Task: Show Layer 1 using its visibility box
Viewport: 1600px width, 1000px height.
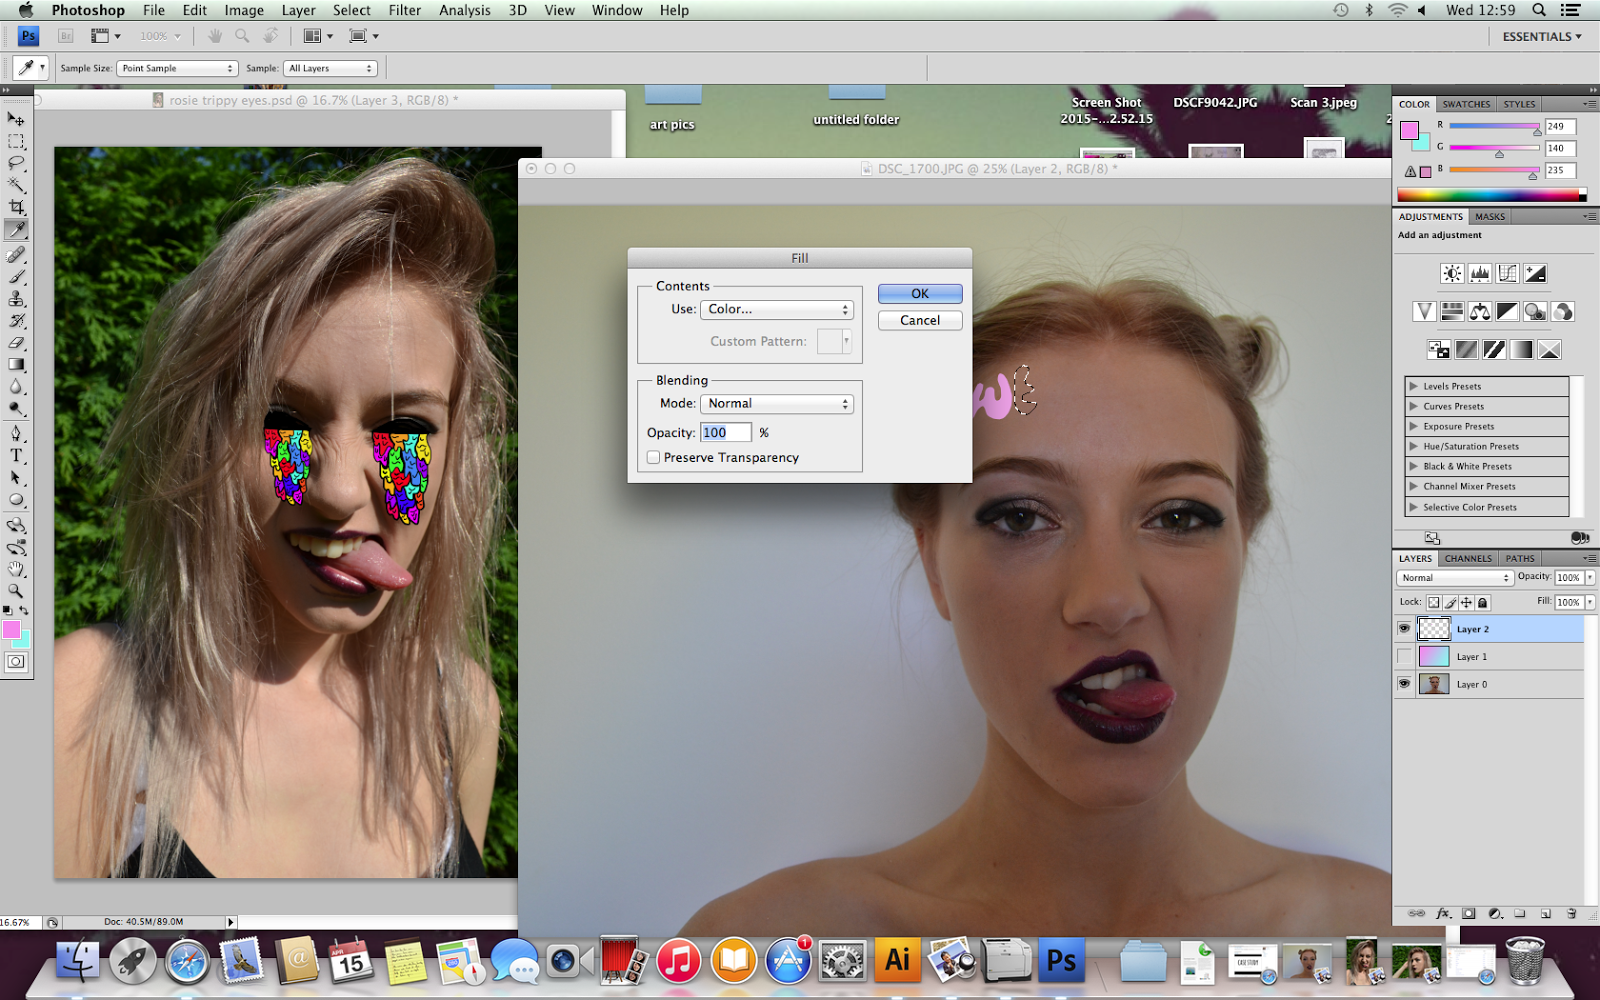Action: [1404, 656]
